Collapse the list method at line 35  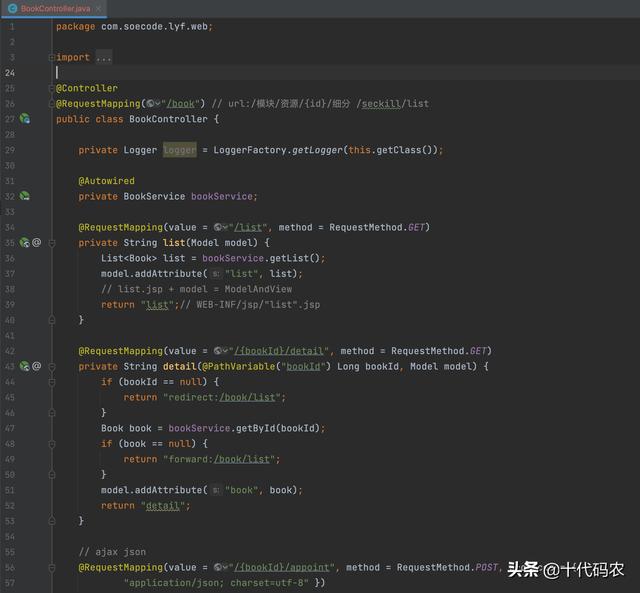pyautogui.click(x=52, y=243)
